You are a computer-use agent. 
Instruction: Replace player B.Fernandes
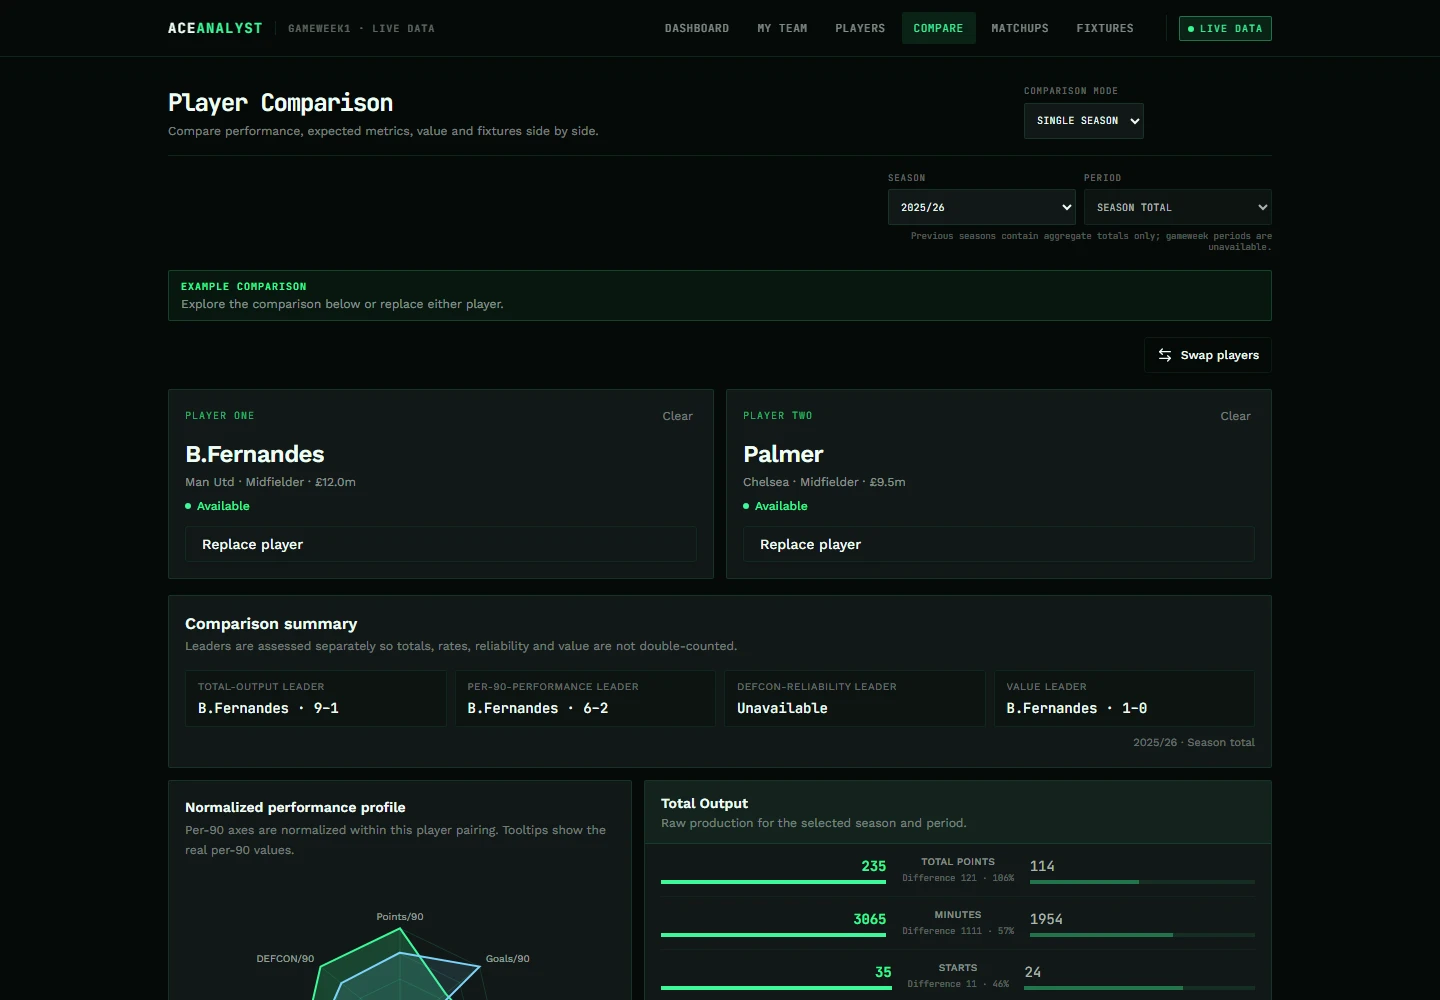[440, 544]
